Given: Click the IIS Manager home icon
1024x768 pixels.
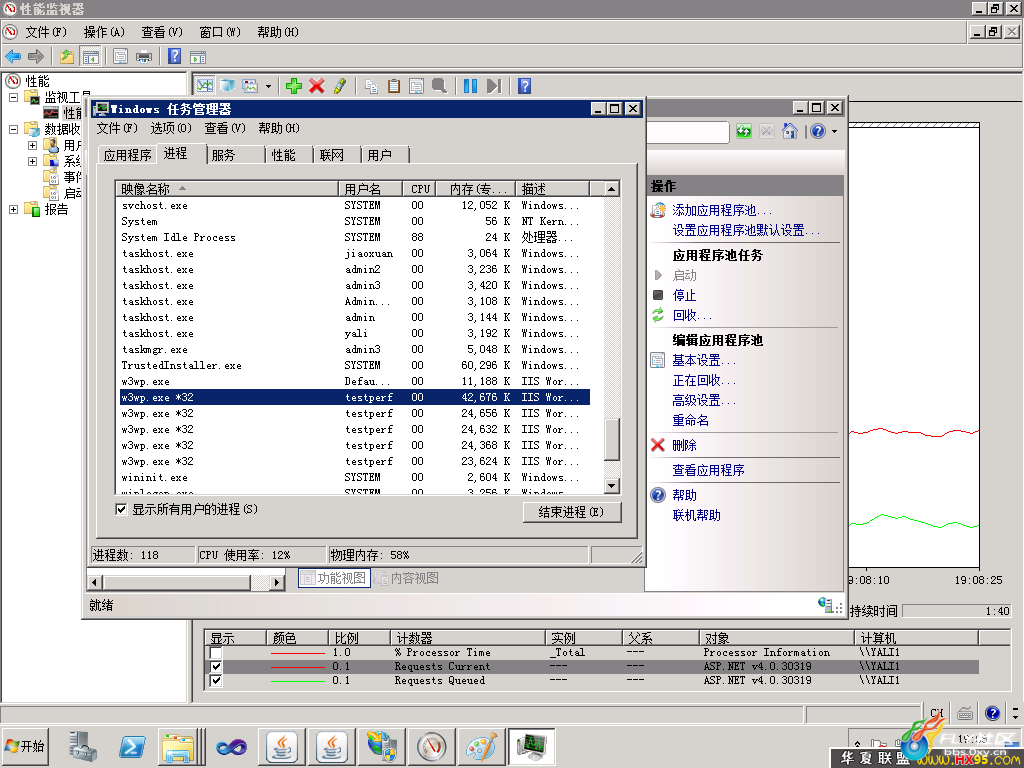Looking at the screenshot, I should 790,131.
